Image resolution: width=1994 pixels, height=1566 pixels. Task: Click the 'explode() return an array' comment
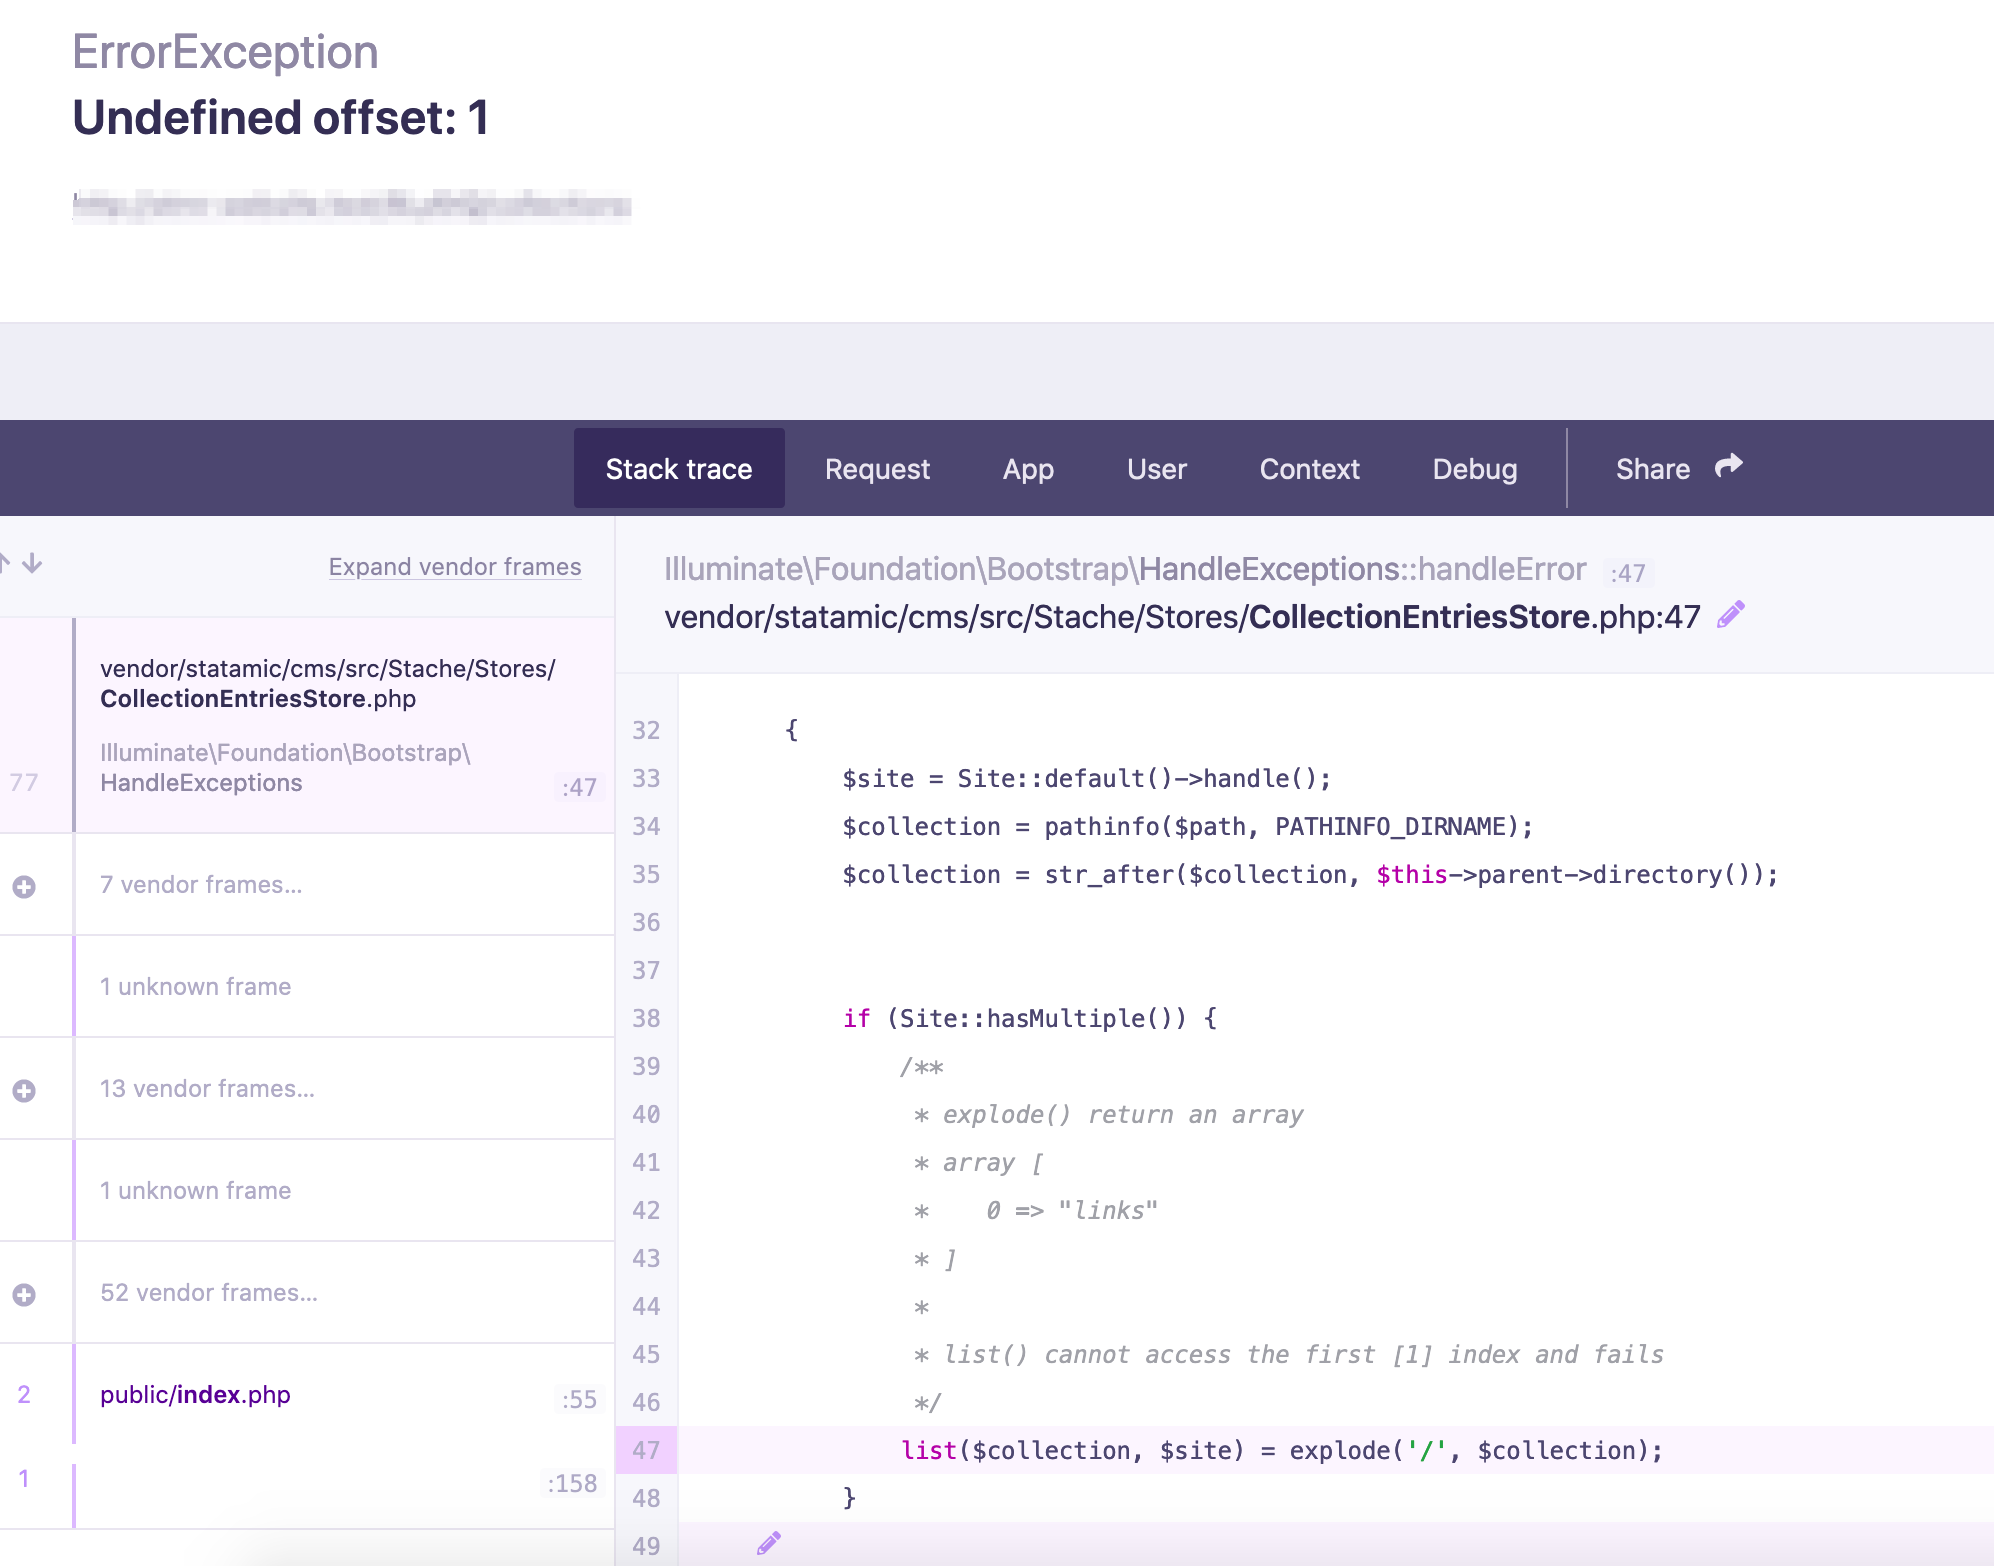click(1108, 1114)
